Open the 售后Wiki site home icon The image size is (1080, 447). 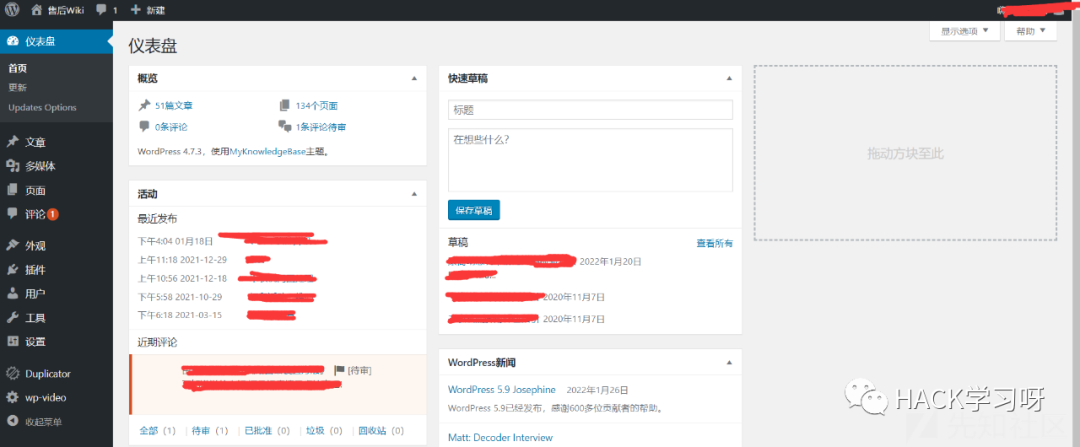click(37, 10)
